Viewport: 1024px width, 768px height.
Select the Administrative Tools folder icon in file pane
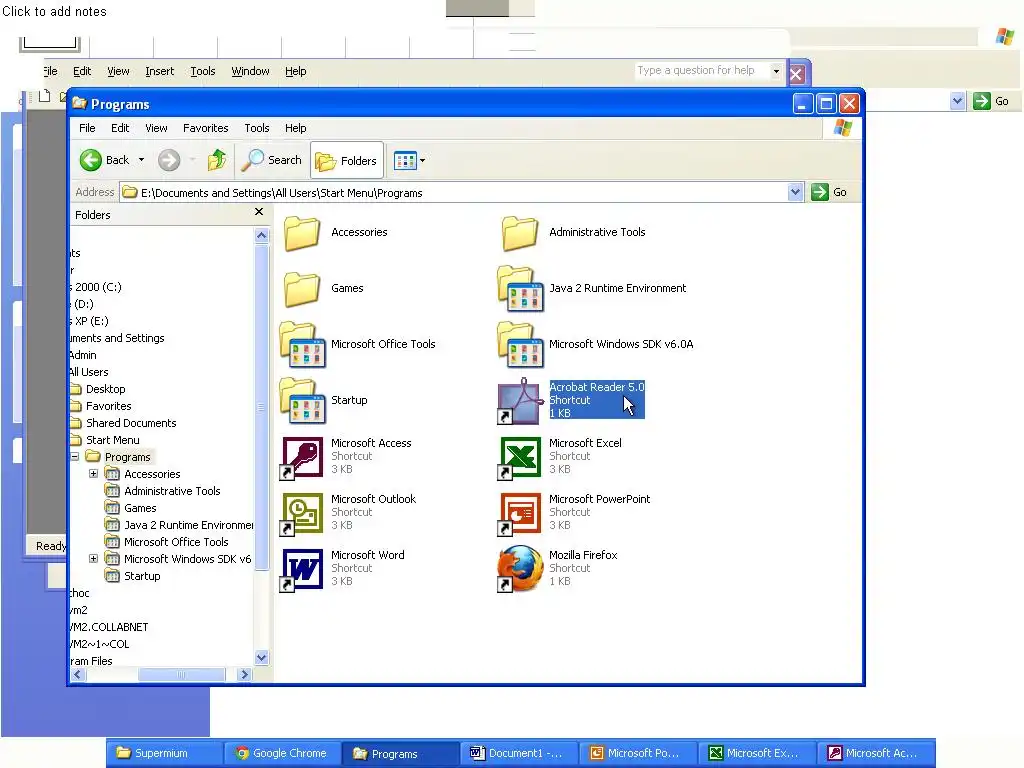520,233
